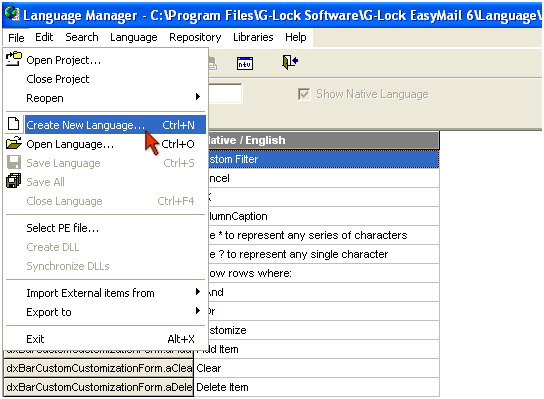Select the 'Delete Item' cell
Screen dimensions: 544x399
[316, 387]
